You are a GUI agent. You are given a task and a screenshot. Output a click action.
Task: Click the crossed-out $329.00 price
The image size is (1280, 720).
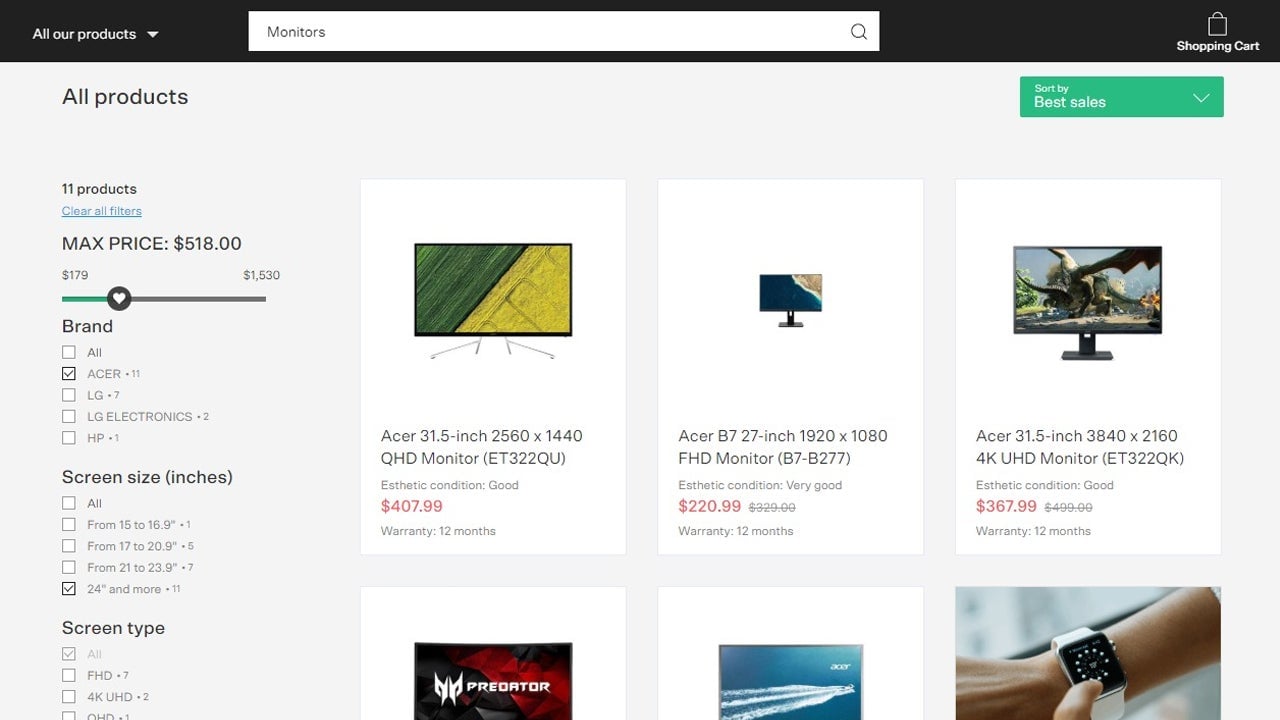(772, 508)
